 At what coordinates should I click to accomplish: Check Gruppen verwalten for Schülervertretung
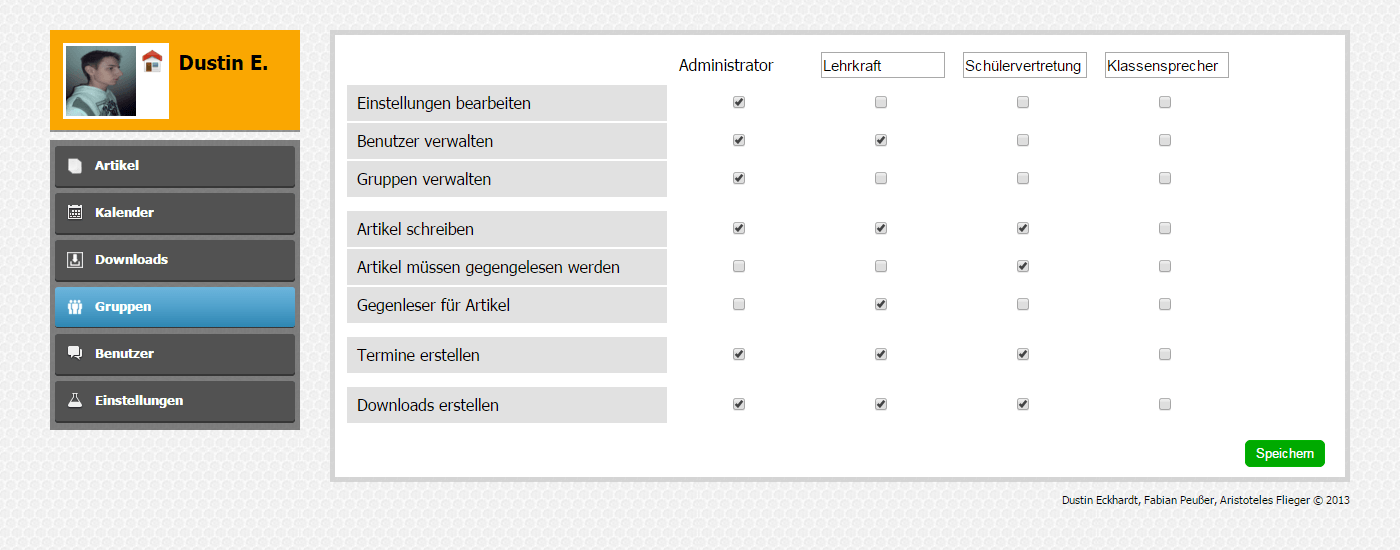(x=1023, y=178)
